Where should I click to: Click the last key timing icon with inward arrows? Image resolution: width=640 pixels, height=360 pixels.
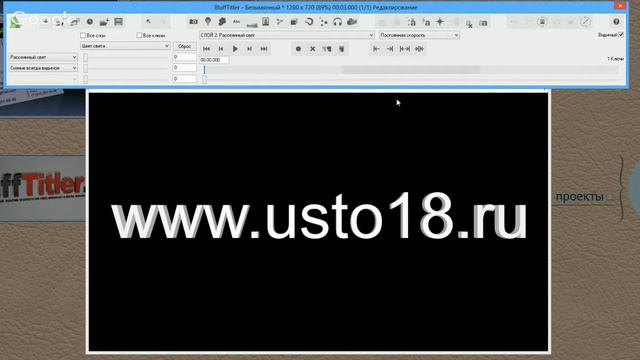(x=419, y=49)
